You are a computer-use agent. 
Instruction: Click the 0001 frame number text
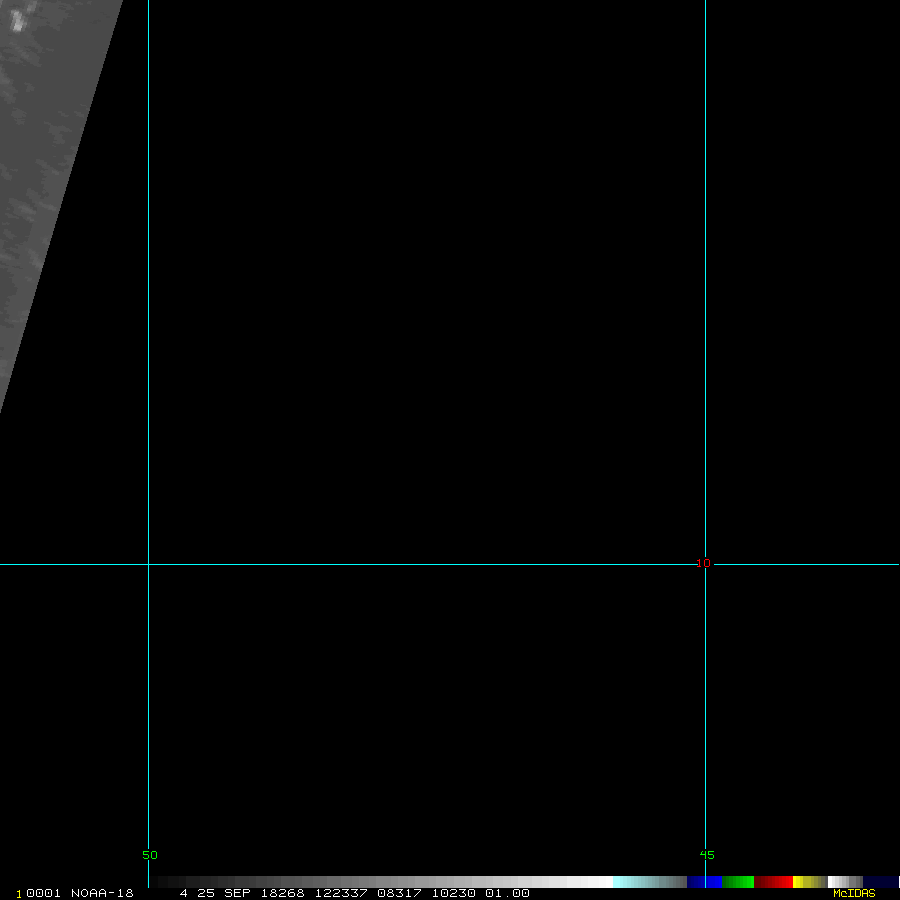pos(43,893)
